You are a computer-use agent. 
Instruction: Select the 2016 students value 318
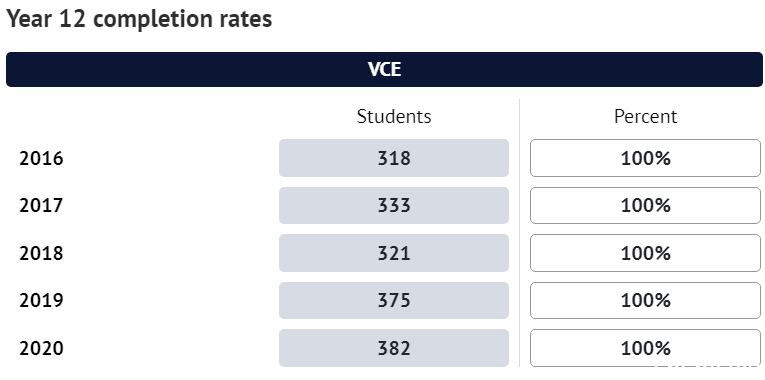(394, 158)
